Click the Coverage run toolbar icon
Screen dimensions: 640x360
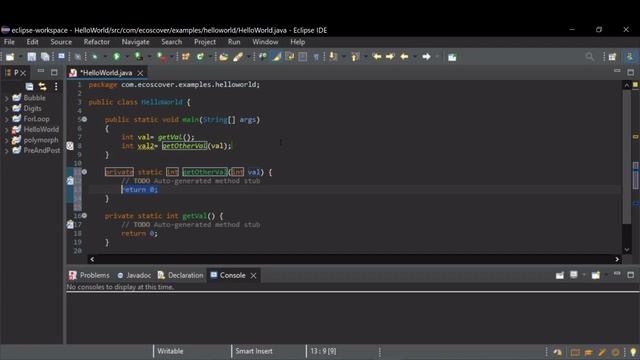click(x=139, y=57)
